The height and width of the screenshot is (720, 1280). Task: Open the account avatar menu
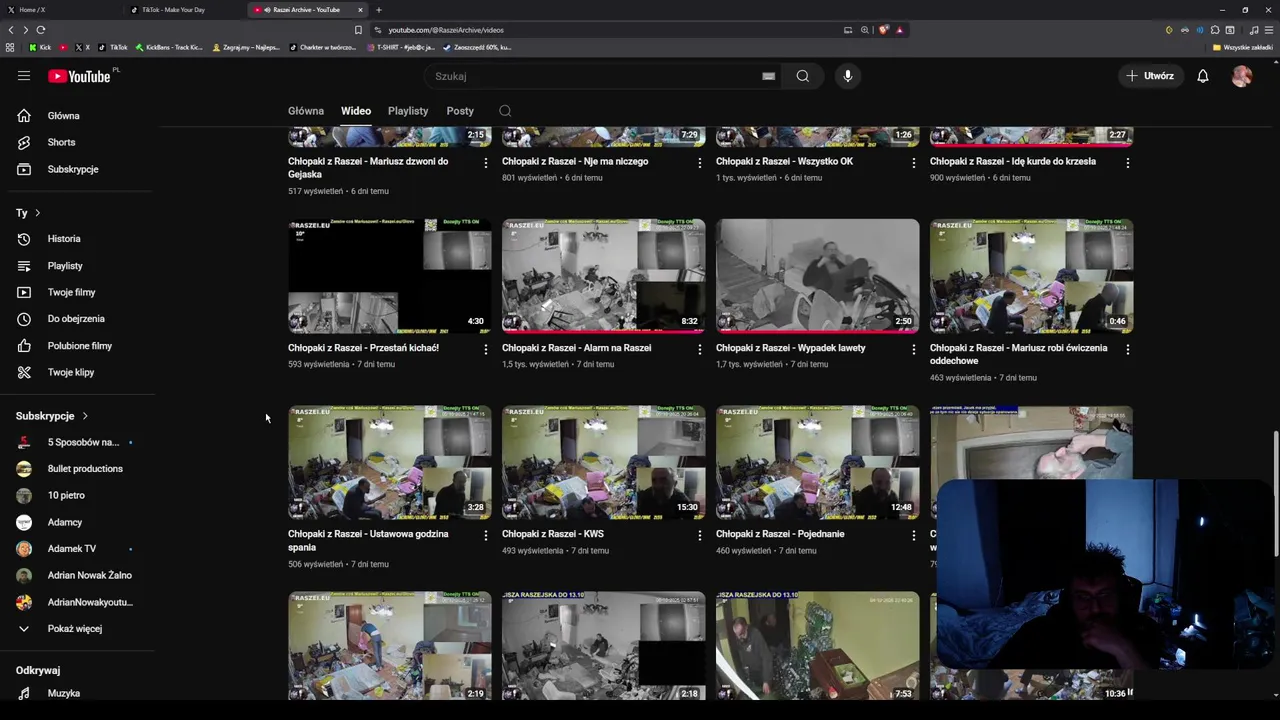1242,76
